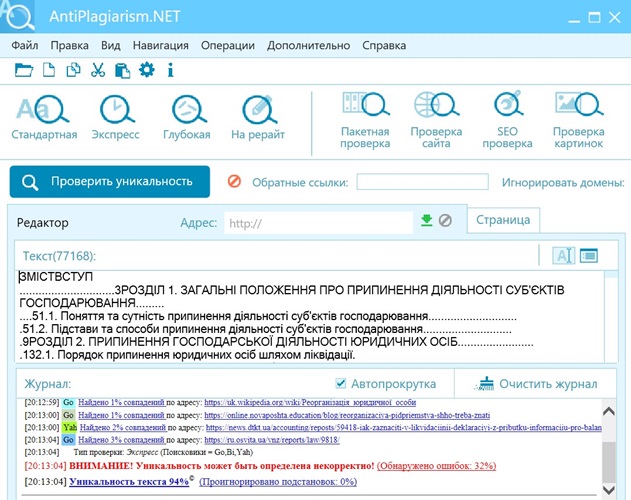The width and height of the screenshot is (631, 500).
Task: Open the Правка menu
Action: pos(70,45)
